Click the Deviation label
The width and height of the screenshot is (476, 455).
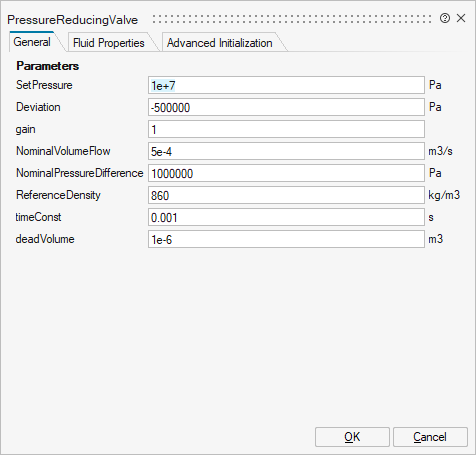coord(38,107)
